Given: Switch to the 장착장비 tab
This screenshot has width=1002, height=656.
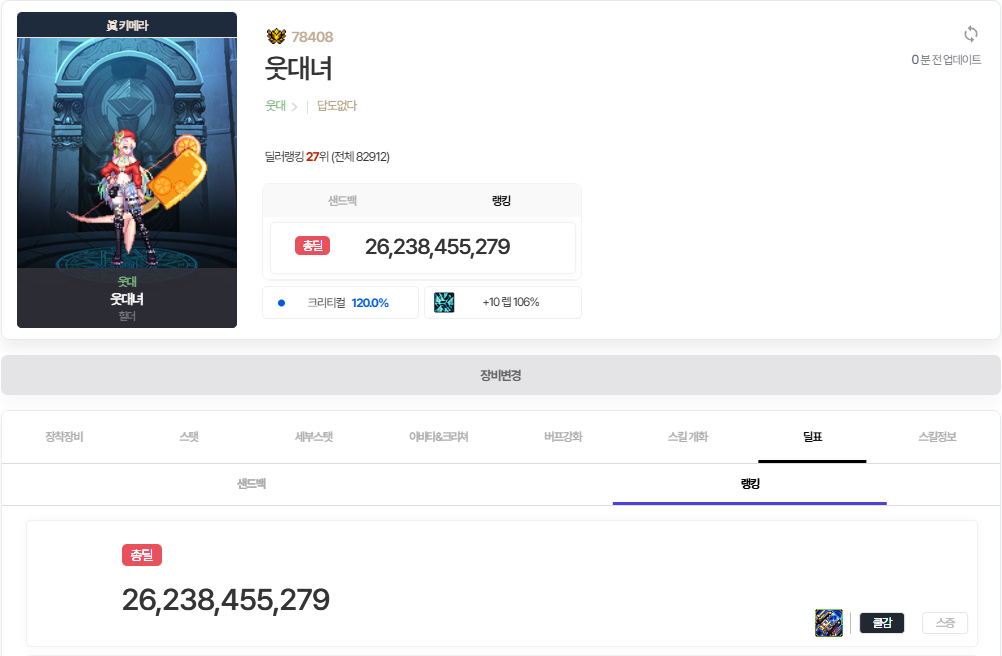Looking at the screenshot, I should (x=64, y=437).
